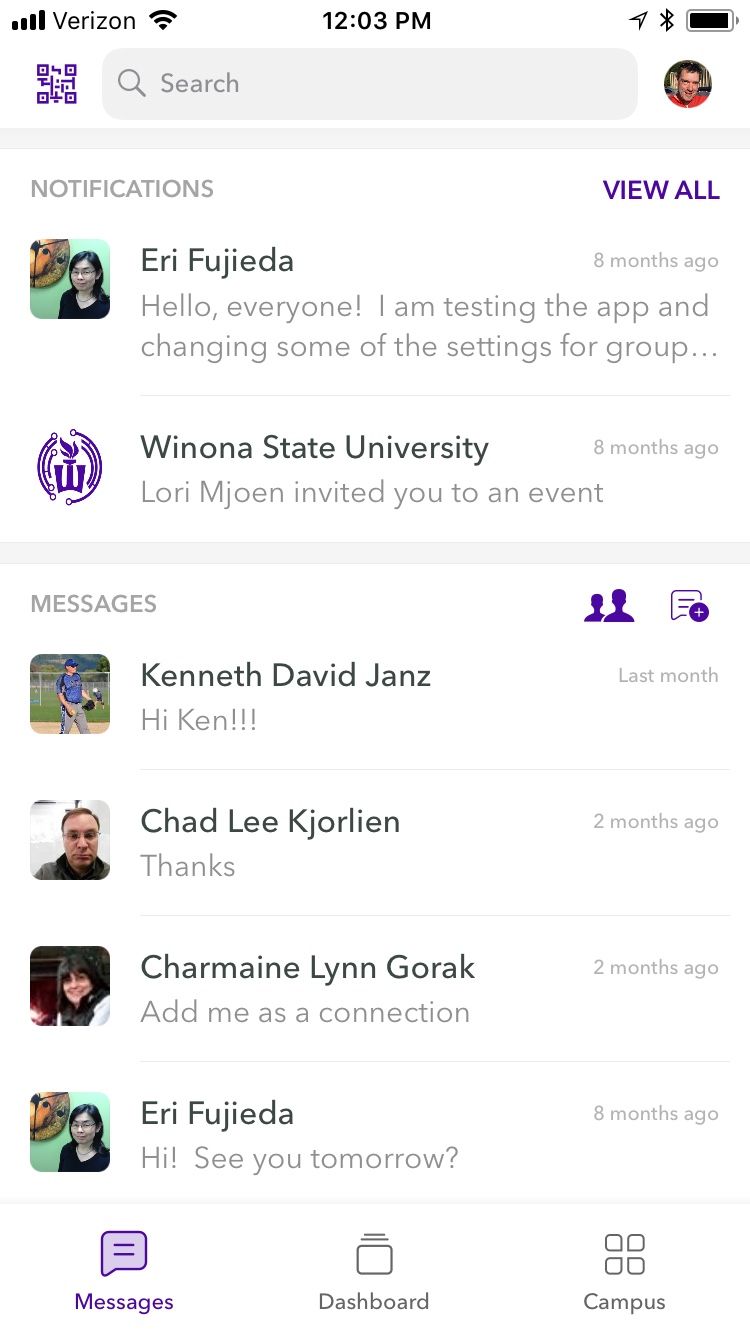
Task: Open the connections people icon
Action: [x=609, y=605]
